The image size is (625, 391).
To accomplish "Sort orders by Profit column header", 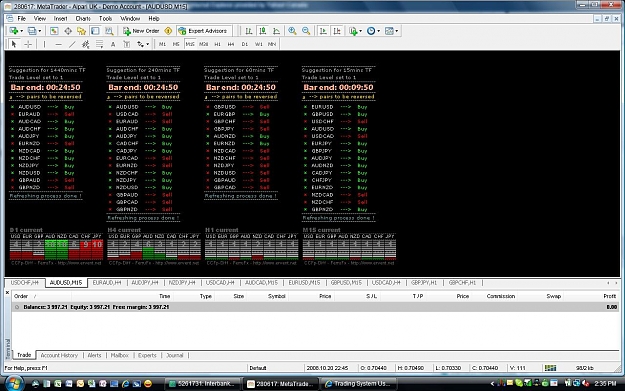I will (609, 296).
